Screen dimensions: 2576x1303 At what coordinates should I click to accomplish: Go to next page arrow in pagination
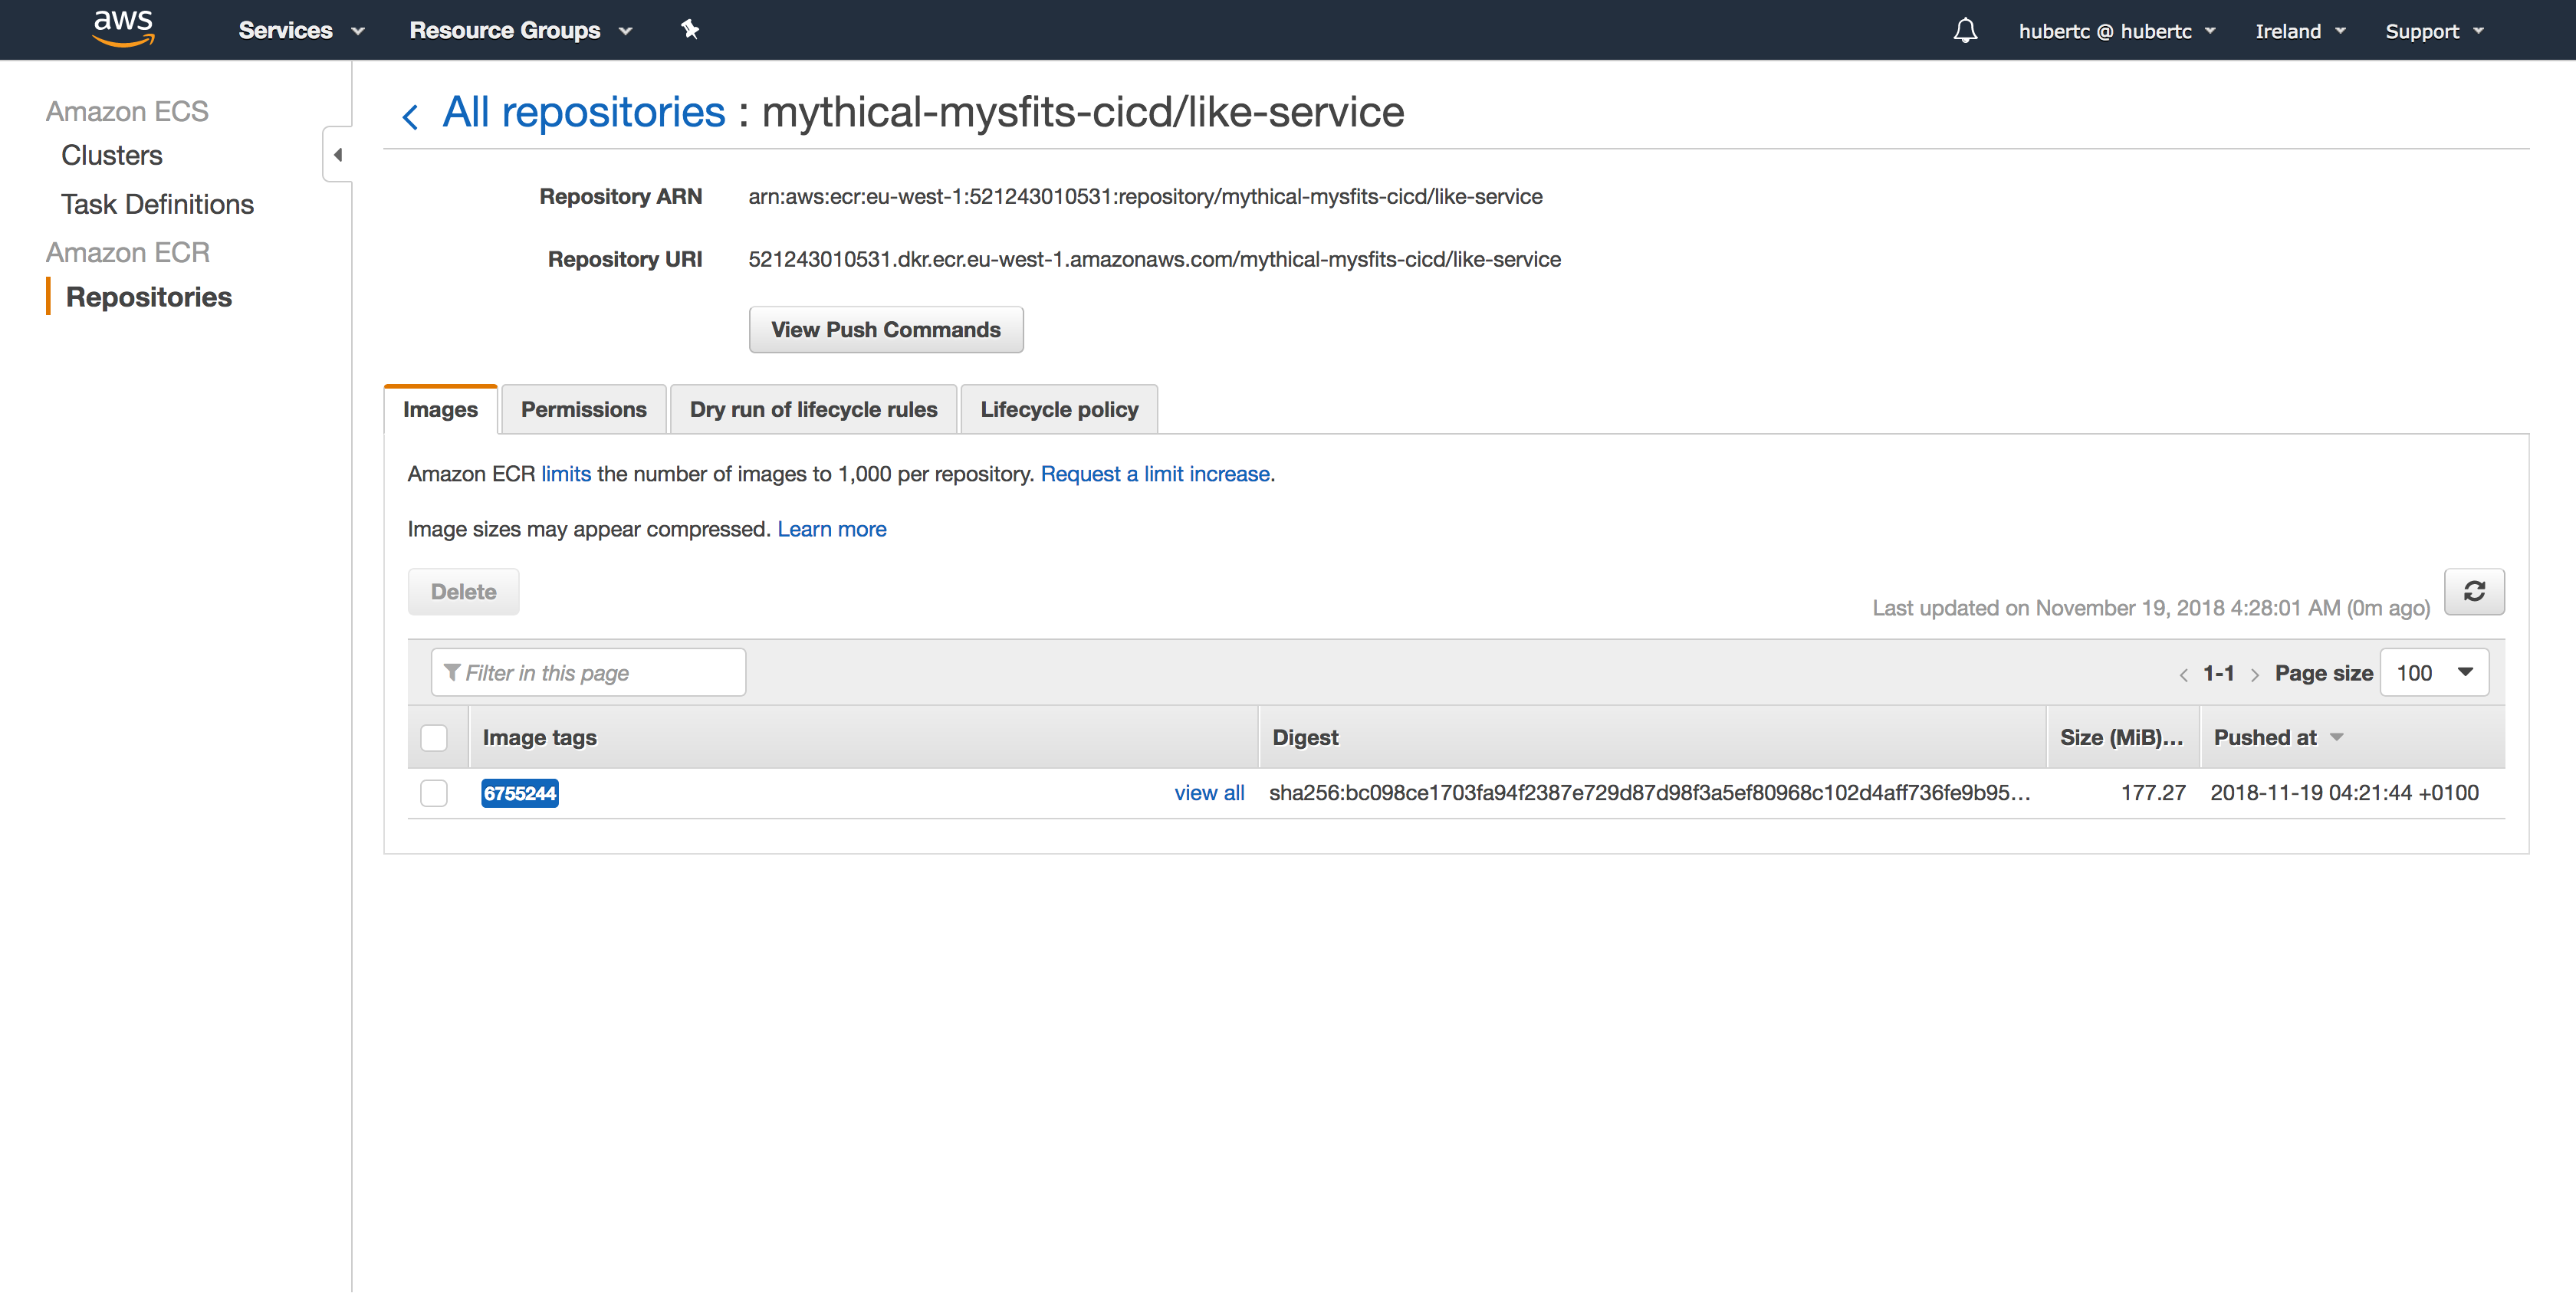pos(2255,675)
